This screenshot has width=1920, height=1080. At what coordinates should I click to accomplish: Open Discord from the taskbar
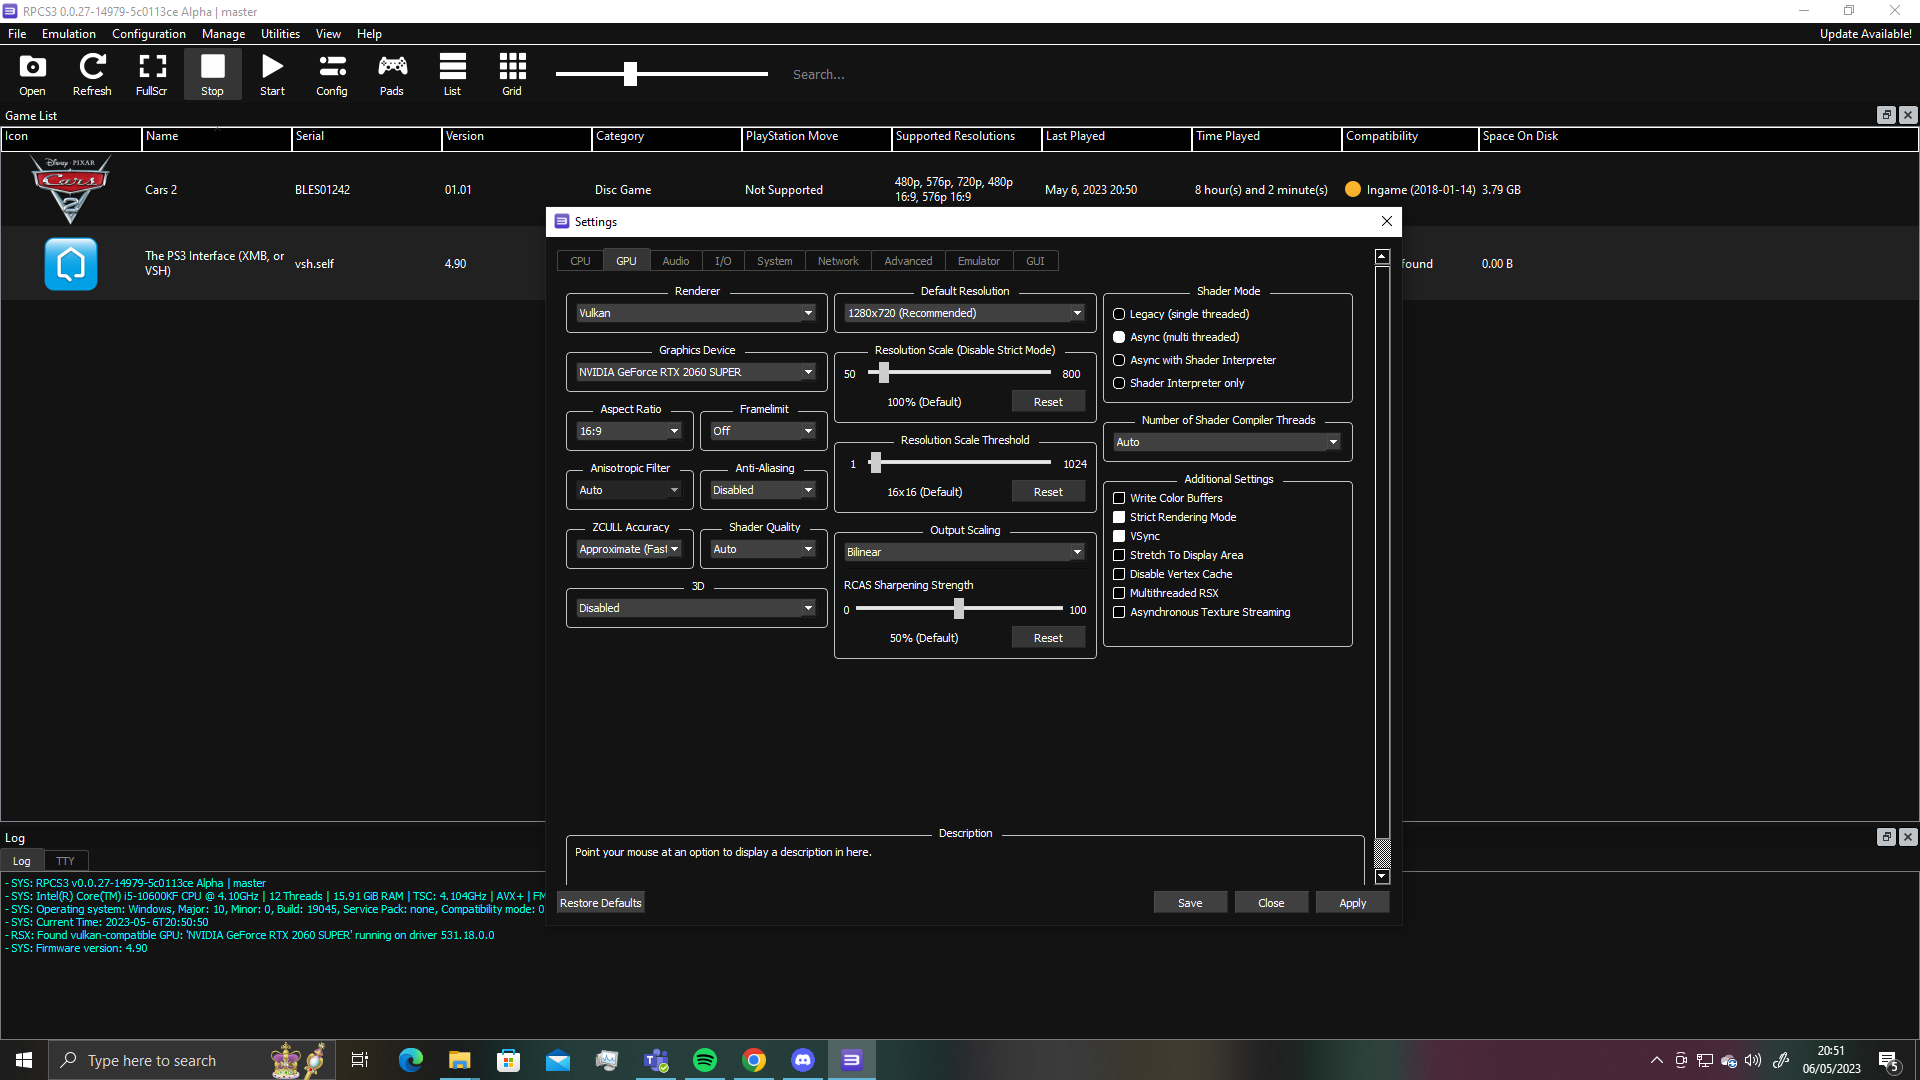tap(803, 1059)
